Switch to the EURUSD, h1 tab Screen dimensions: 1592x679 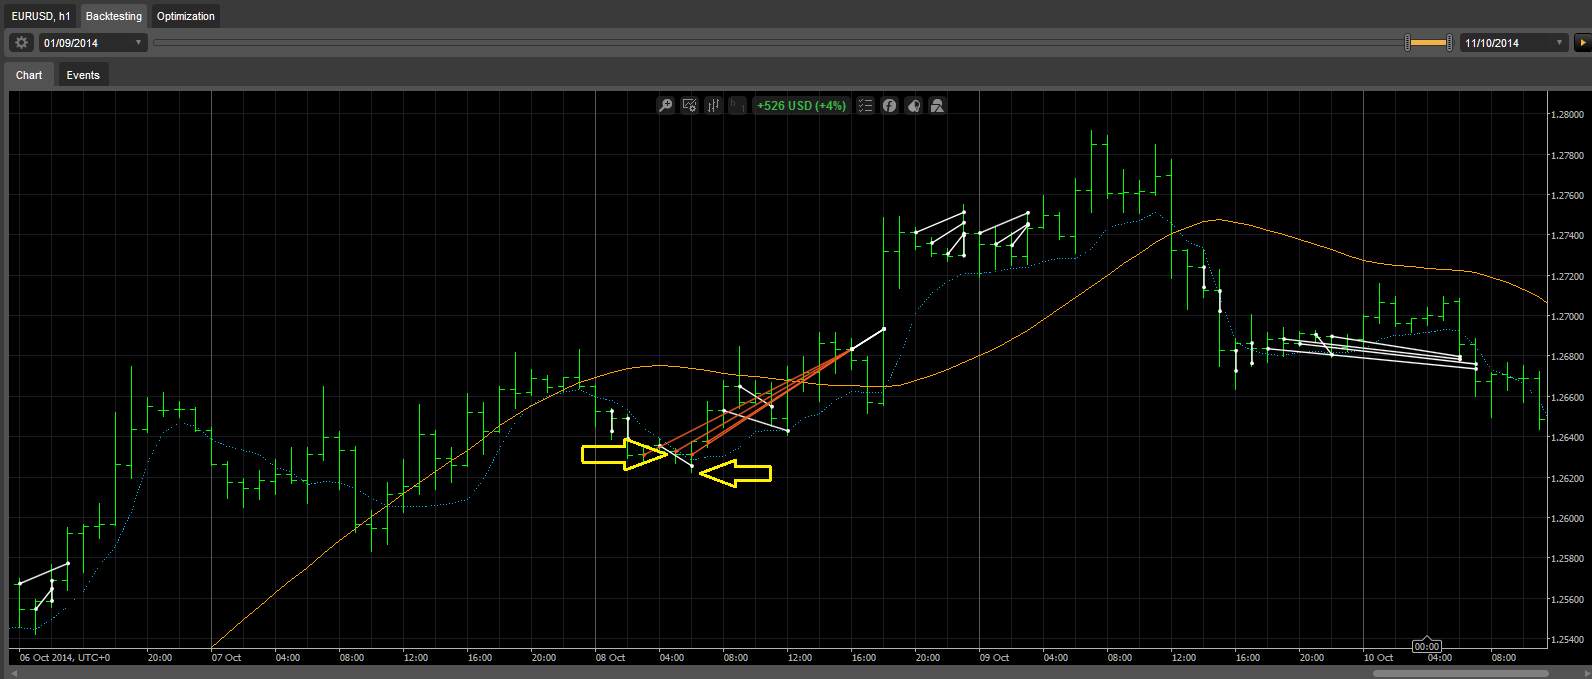(41, 16)
